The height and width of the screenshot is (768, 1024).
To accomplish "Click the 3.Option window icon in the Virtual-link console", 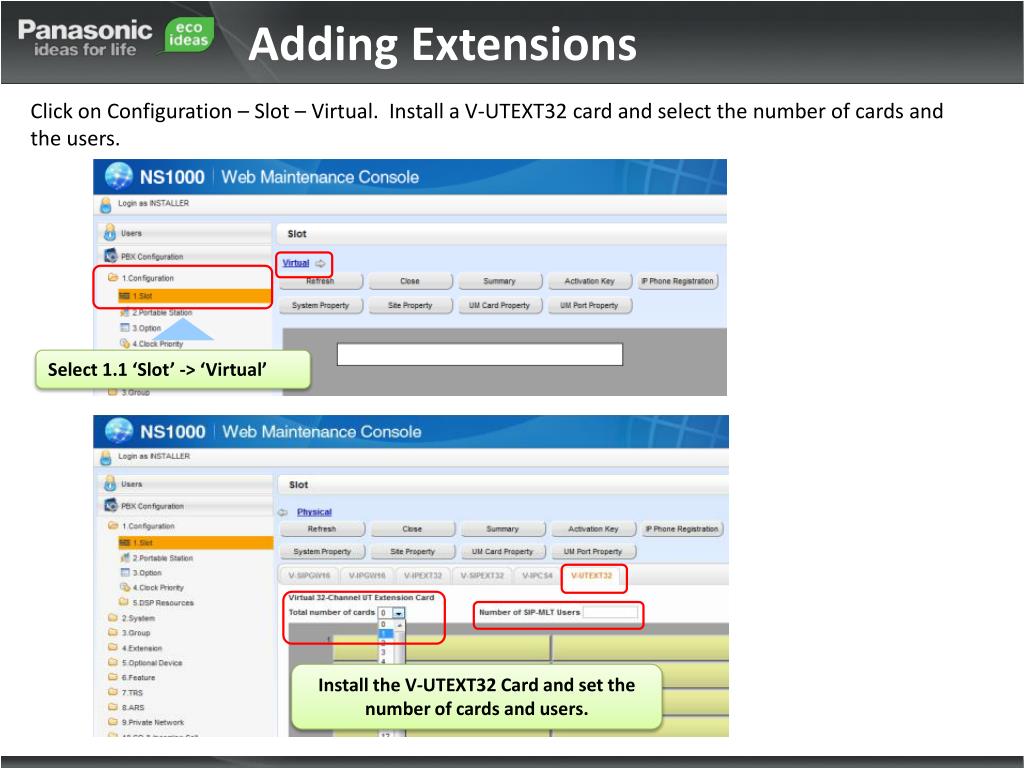I will tap(125, 328).
